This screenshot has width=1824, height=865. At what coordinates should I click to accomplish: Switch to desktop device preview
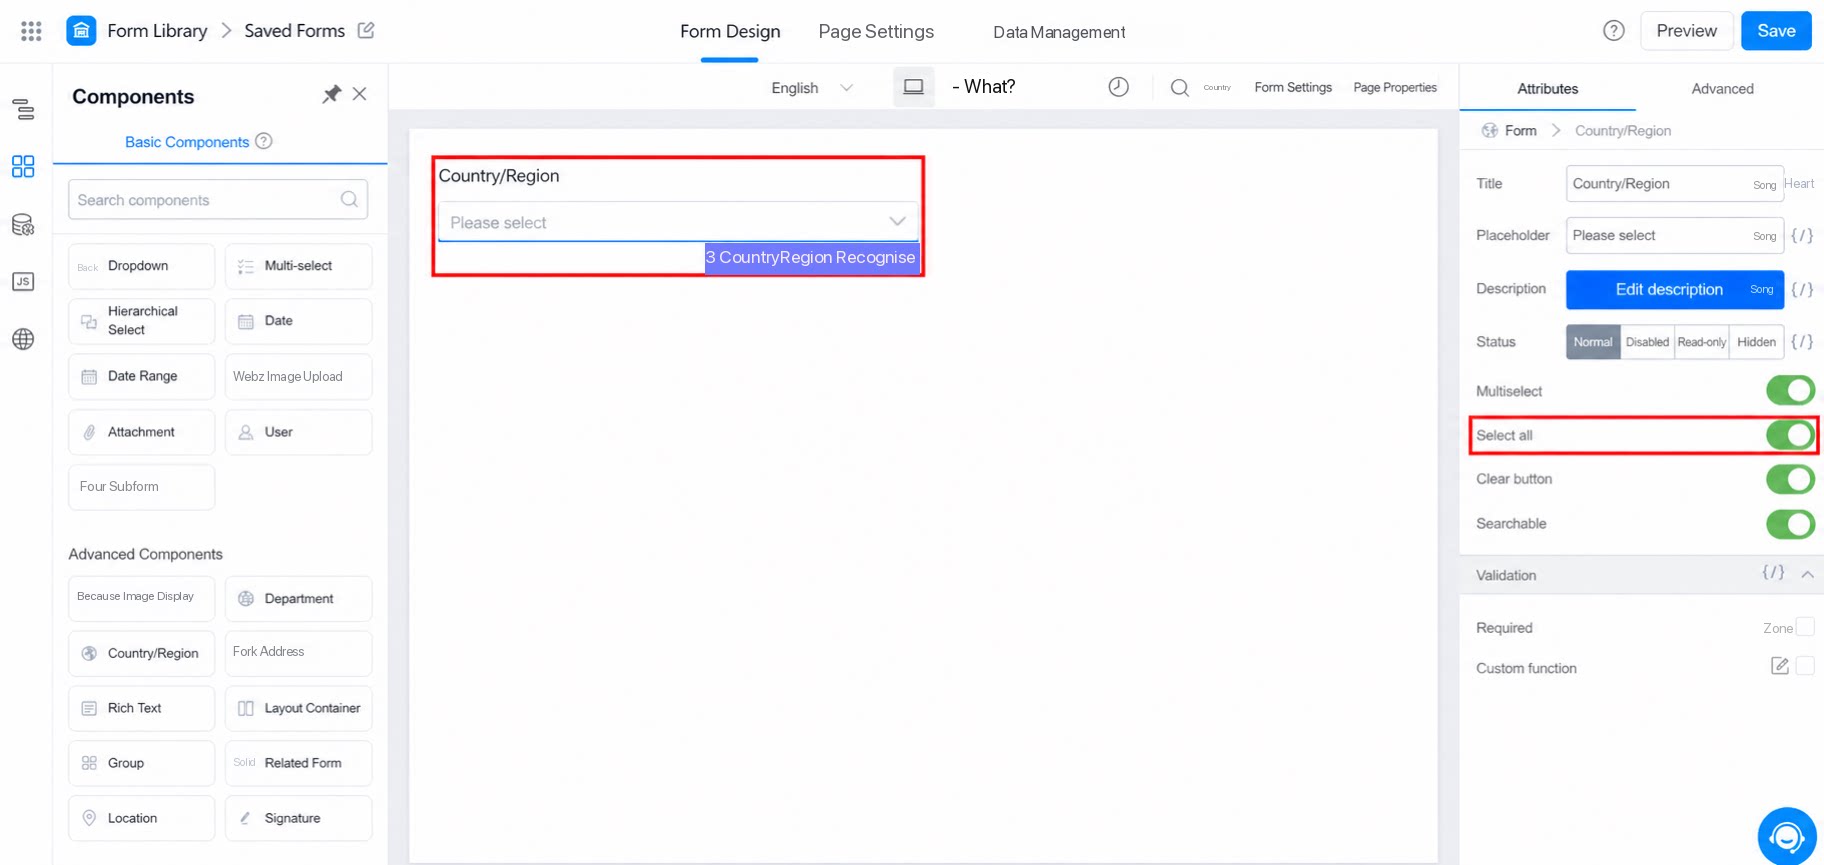click(913, 87)
